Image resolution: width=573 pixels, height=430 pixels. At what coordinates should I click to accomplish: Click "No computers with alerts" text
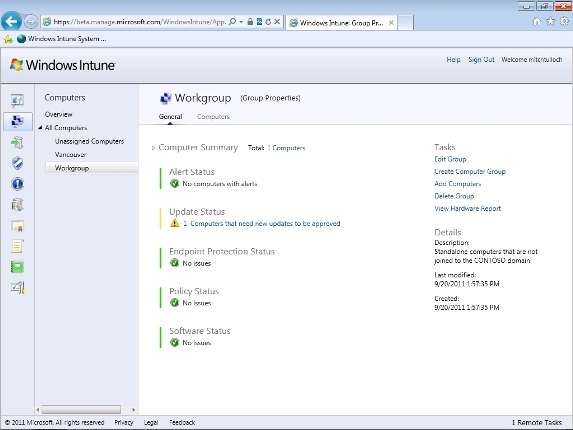pyautogui.click(x=220, y=184)
